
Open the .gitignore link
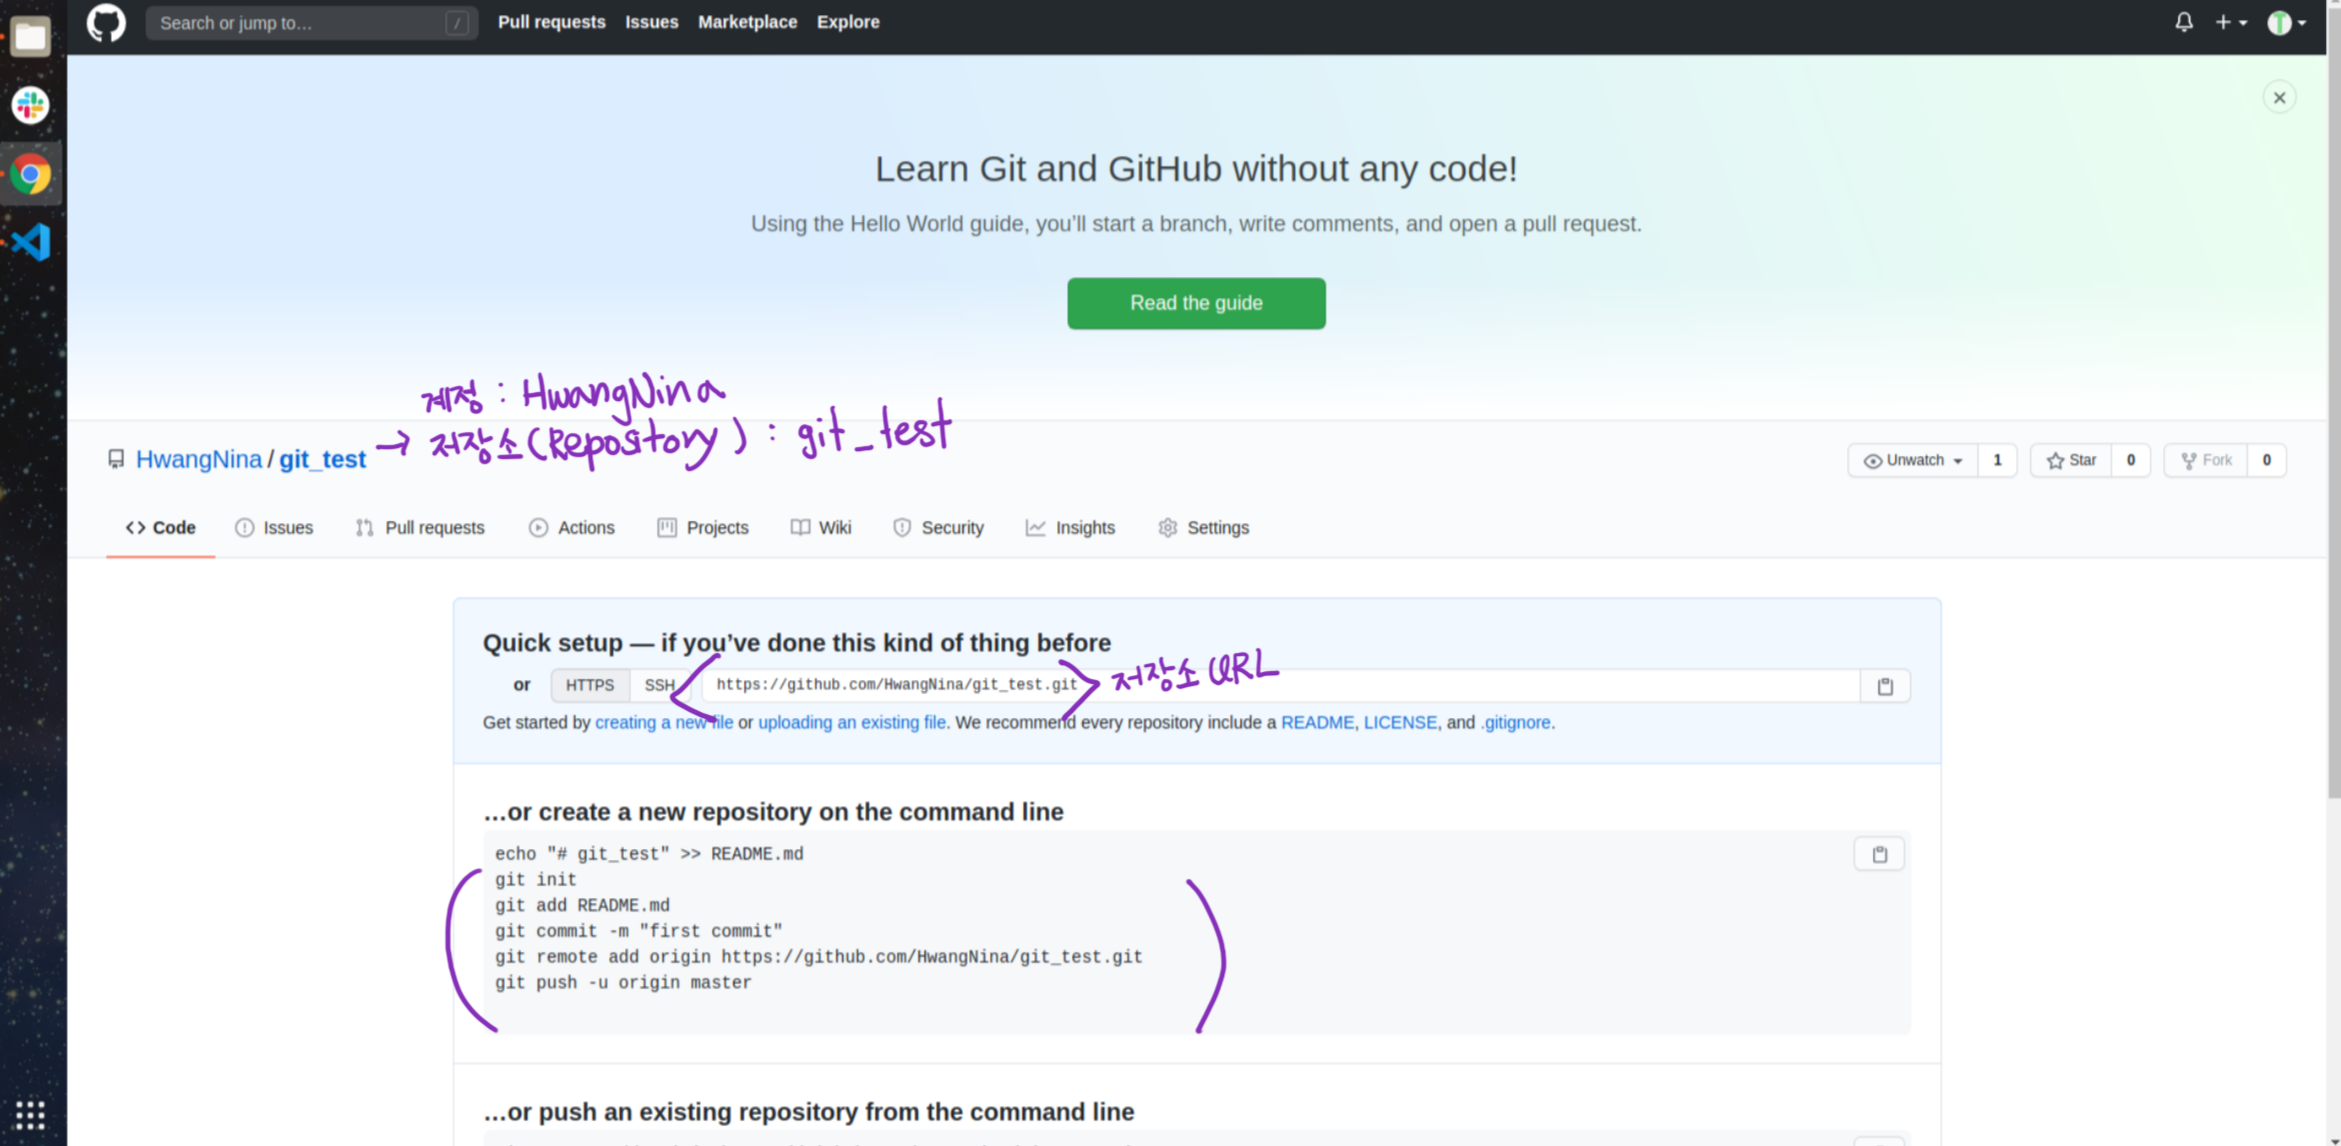(1515, 722)
